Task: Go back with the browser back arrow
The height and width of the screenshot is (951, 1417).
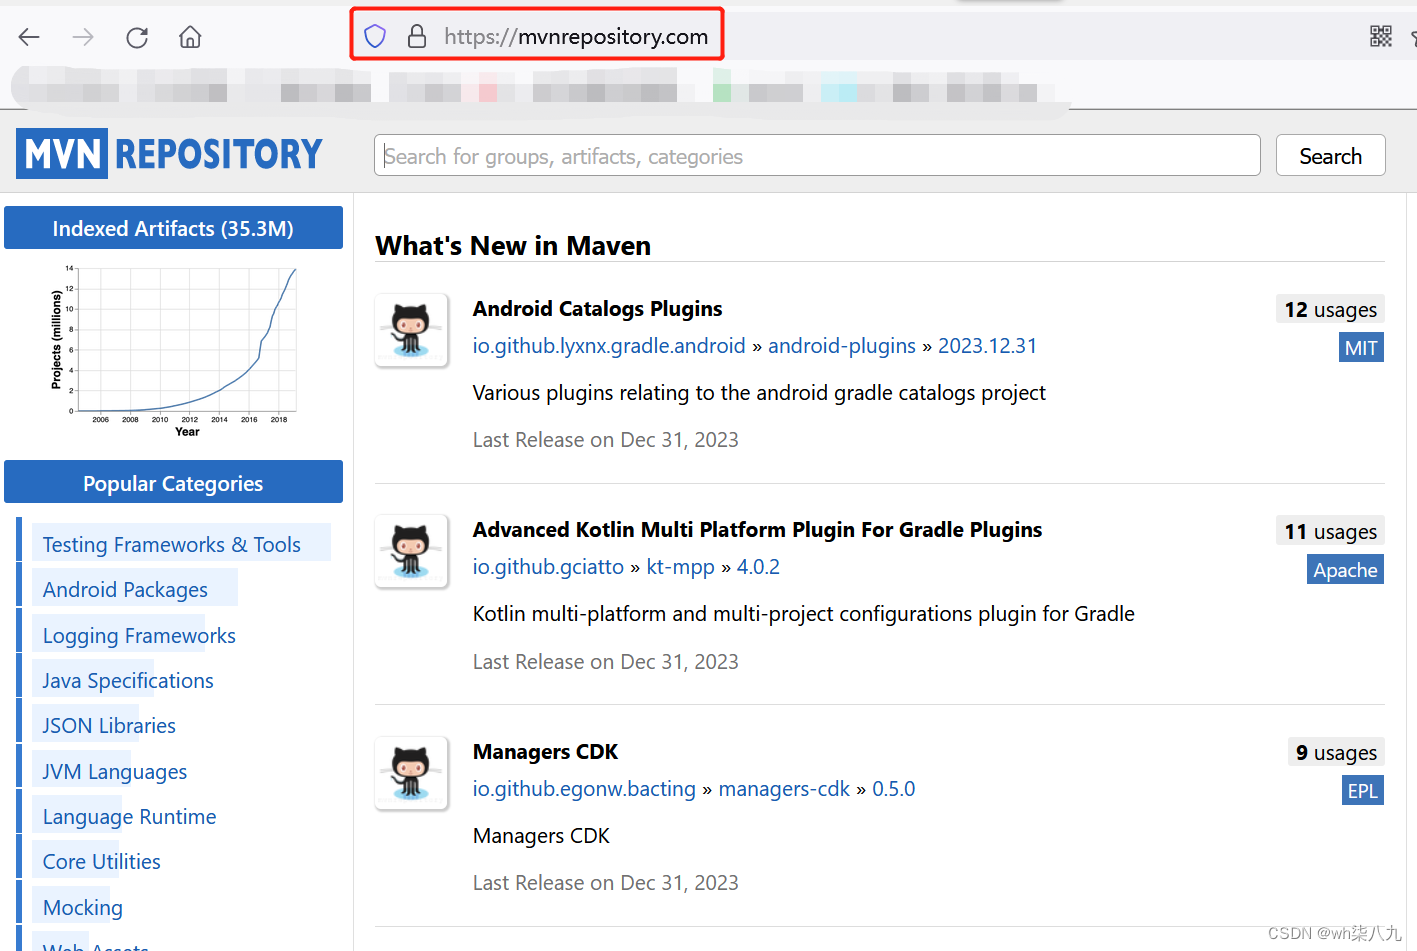Action: pos(29,37)
